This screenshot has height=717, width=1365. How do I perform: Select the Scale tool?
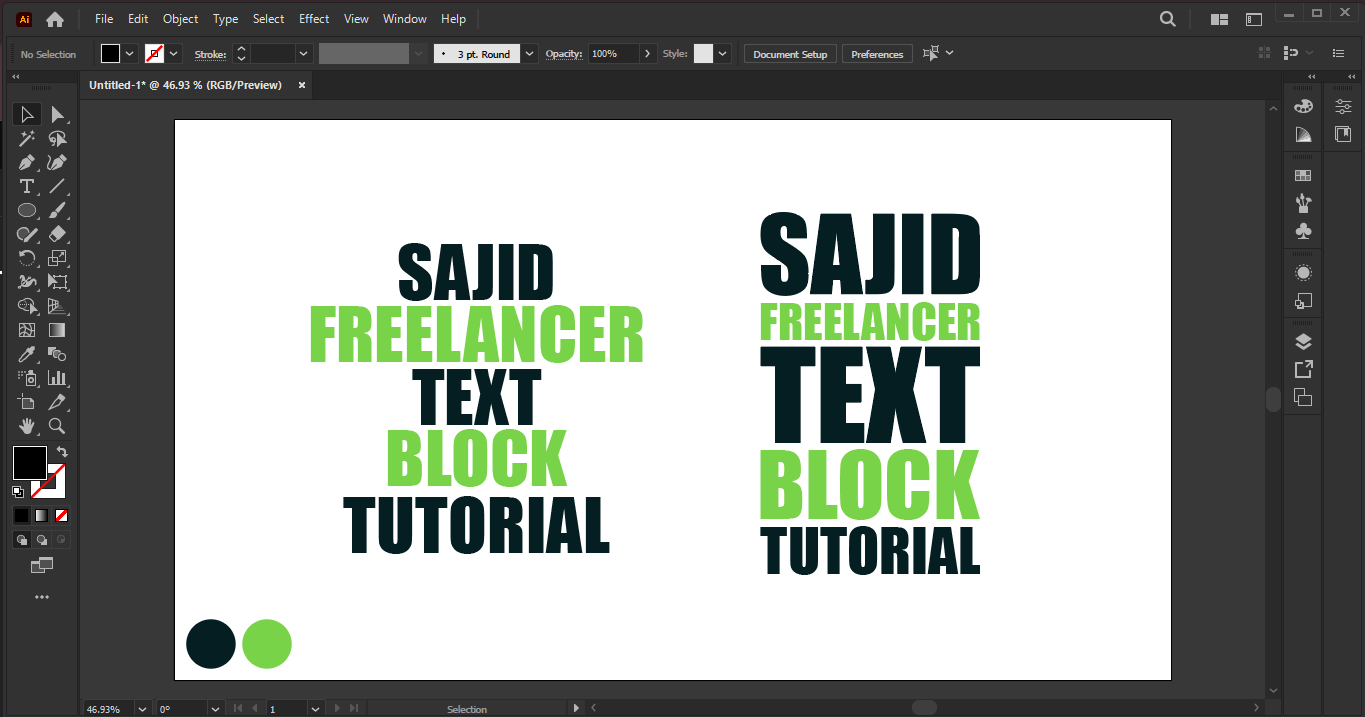pos(57,258)
